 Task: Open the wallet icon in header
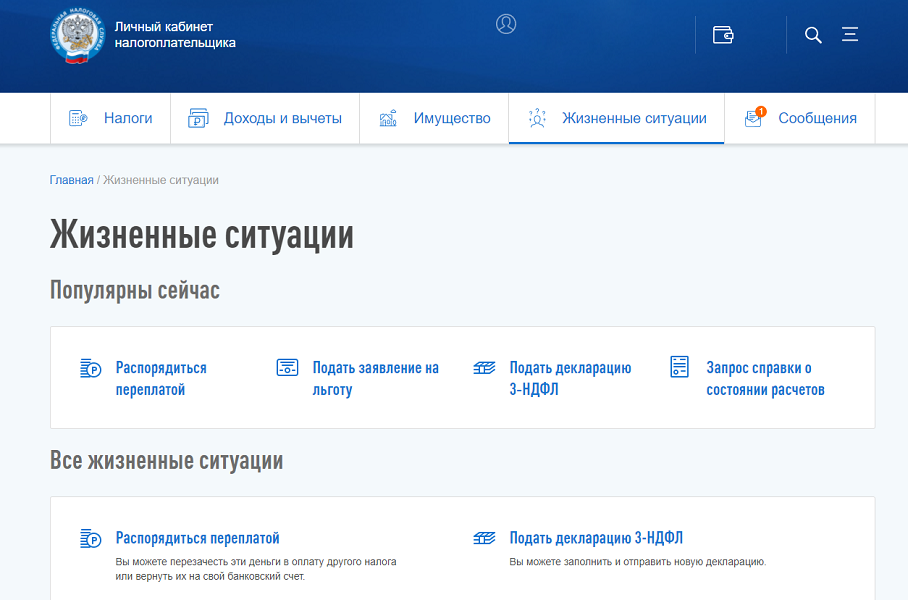click(x=723, y=35)
